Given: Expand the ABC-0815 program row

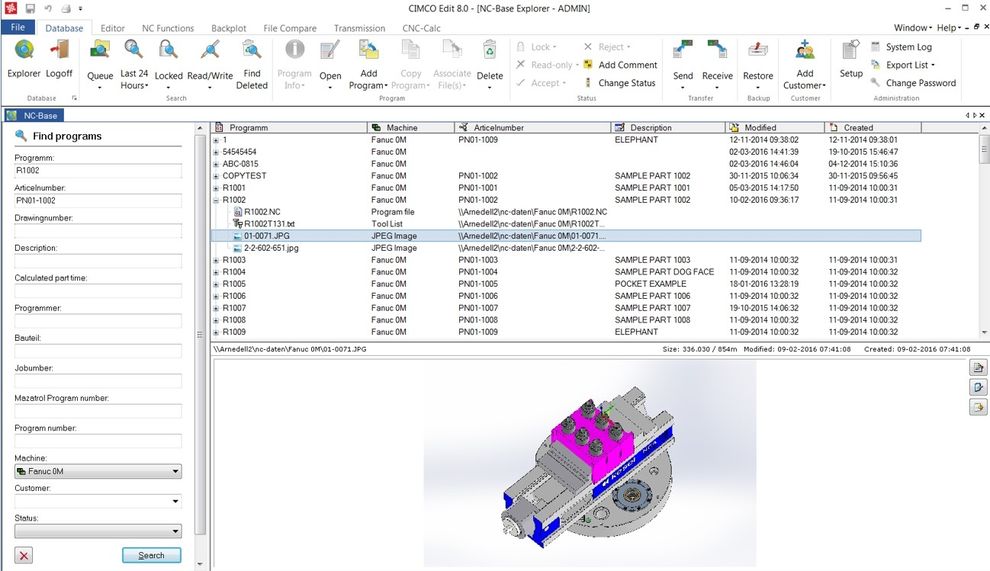Looking at the screenshot, I should [216, 164].
